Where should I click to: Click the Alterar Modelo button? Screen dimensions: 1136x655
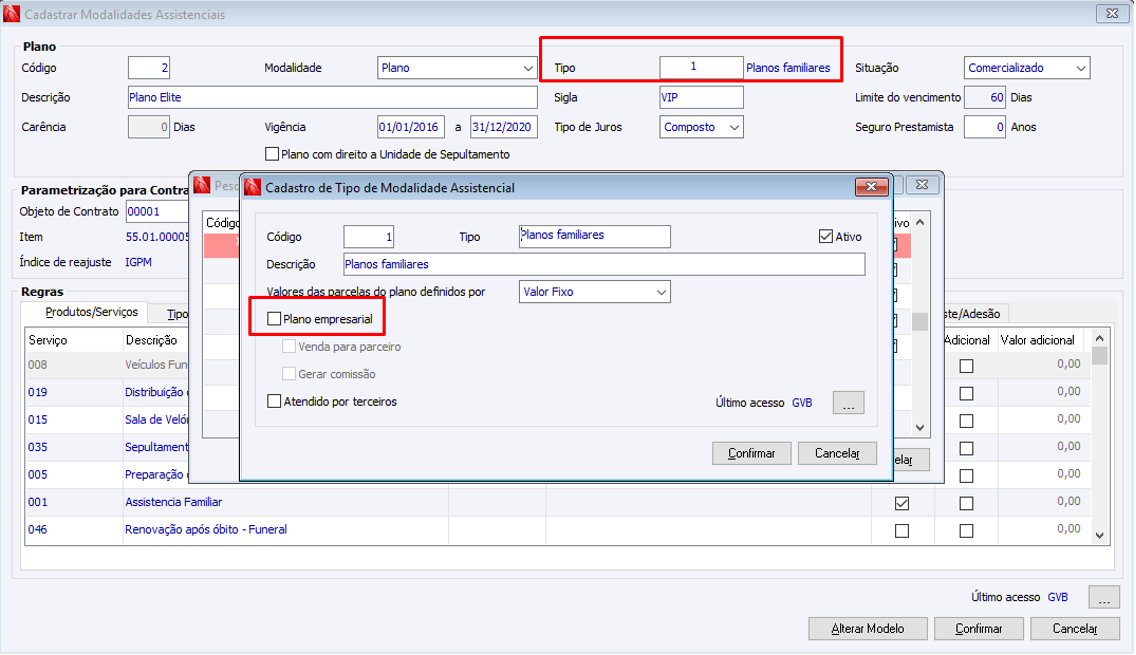867,629
